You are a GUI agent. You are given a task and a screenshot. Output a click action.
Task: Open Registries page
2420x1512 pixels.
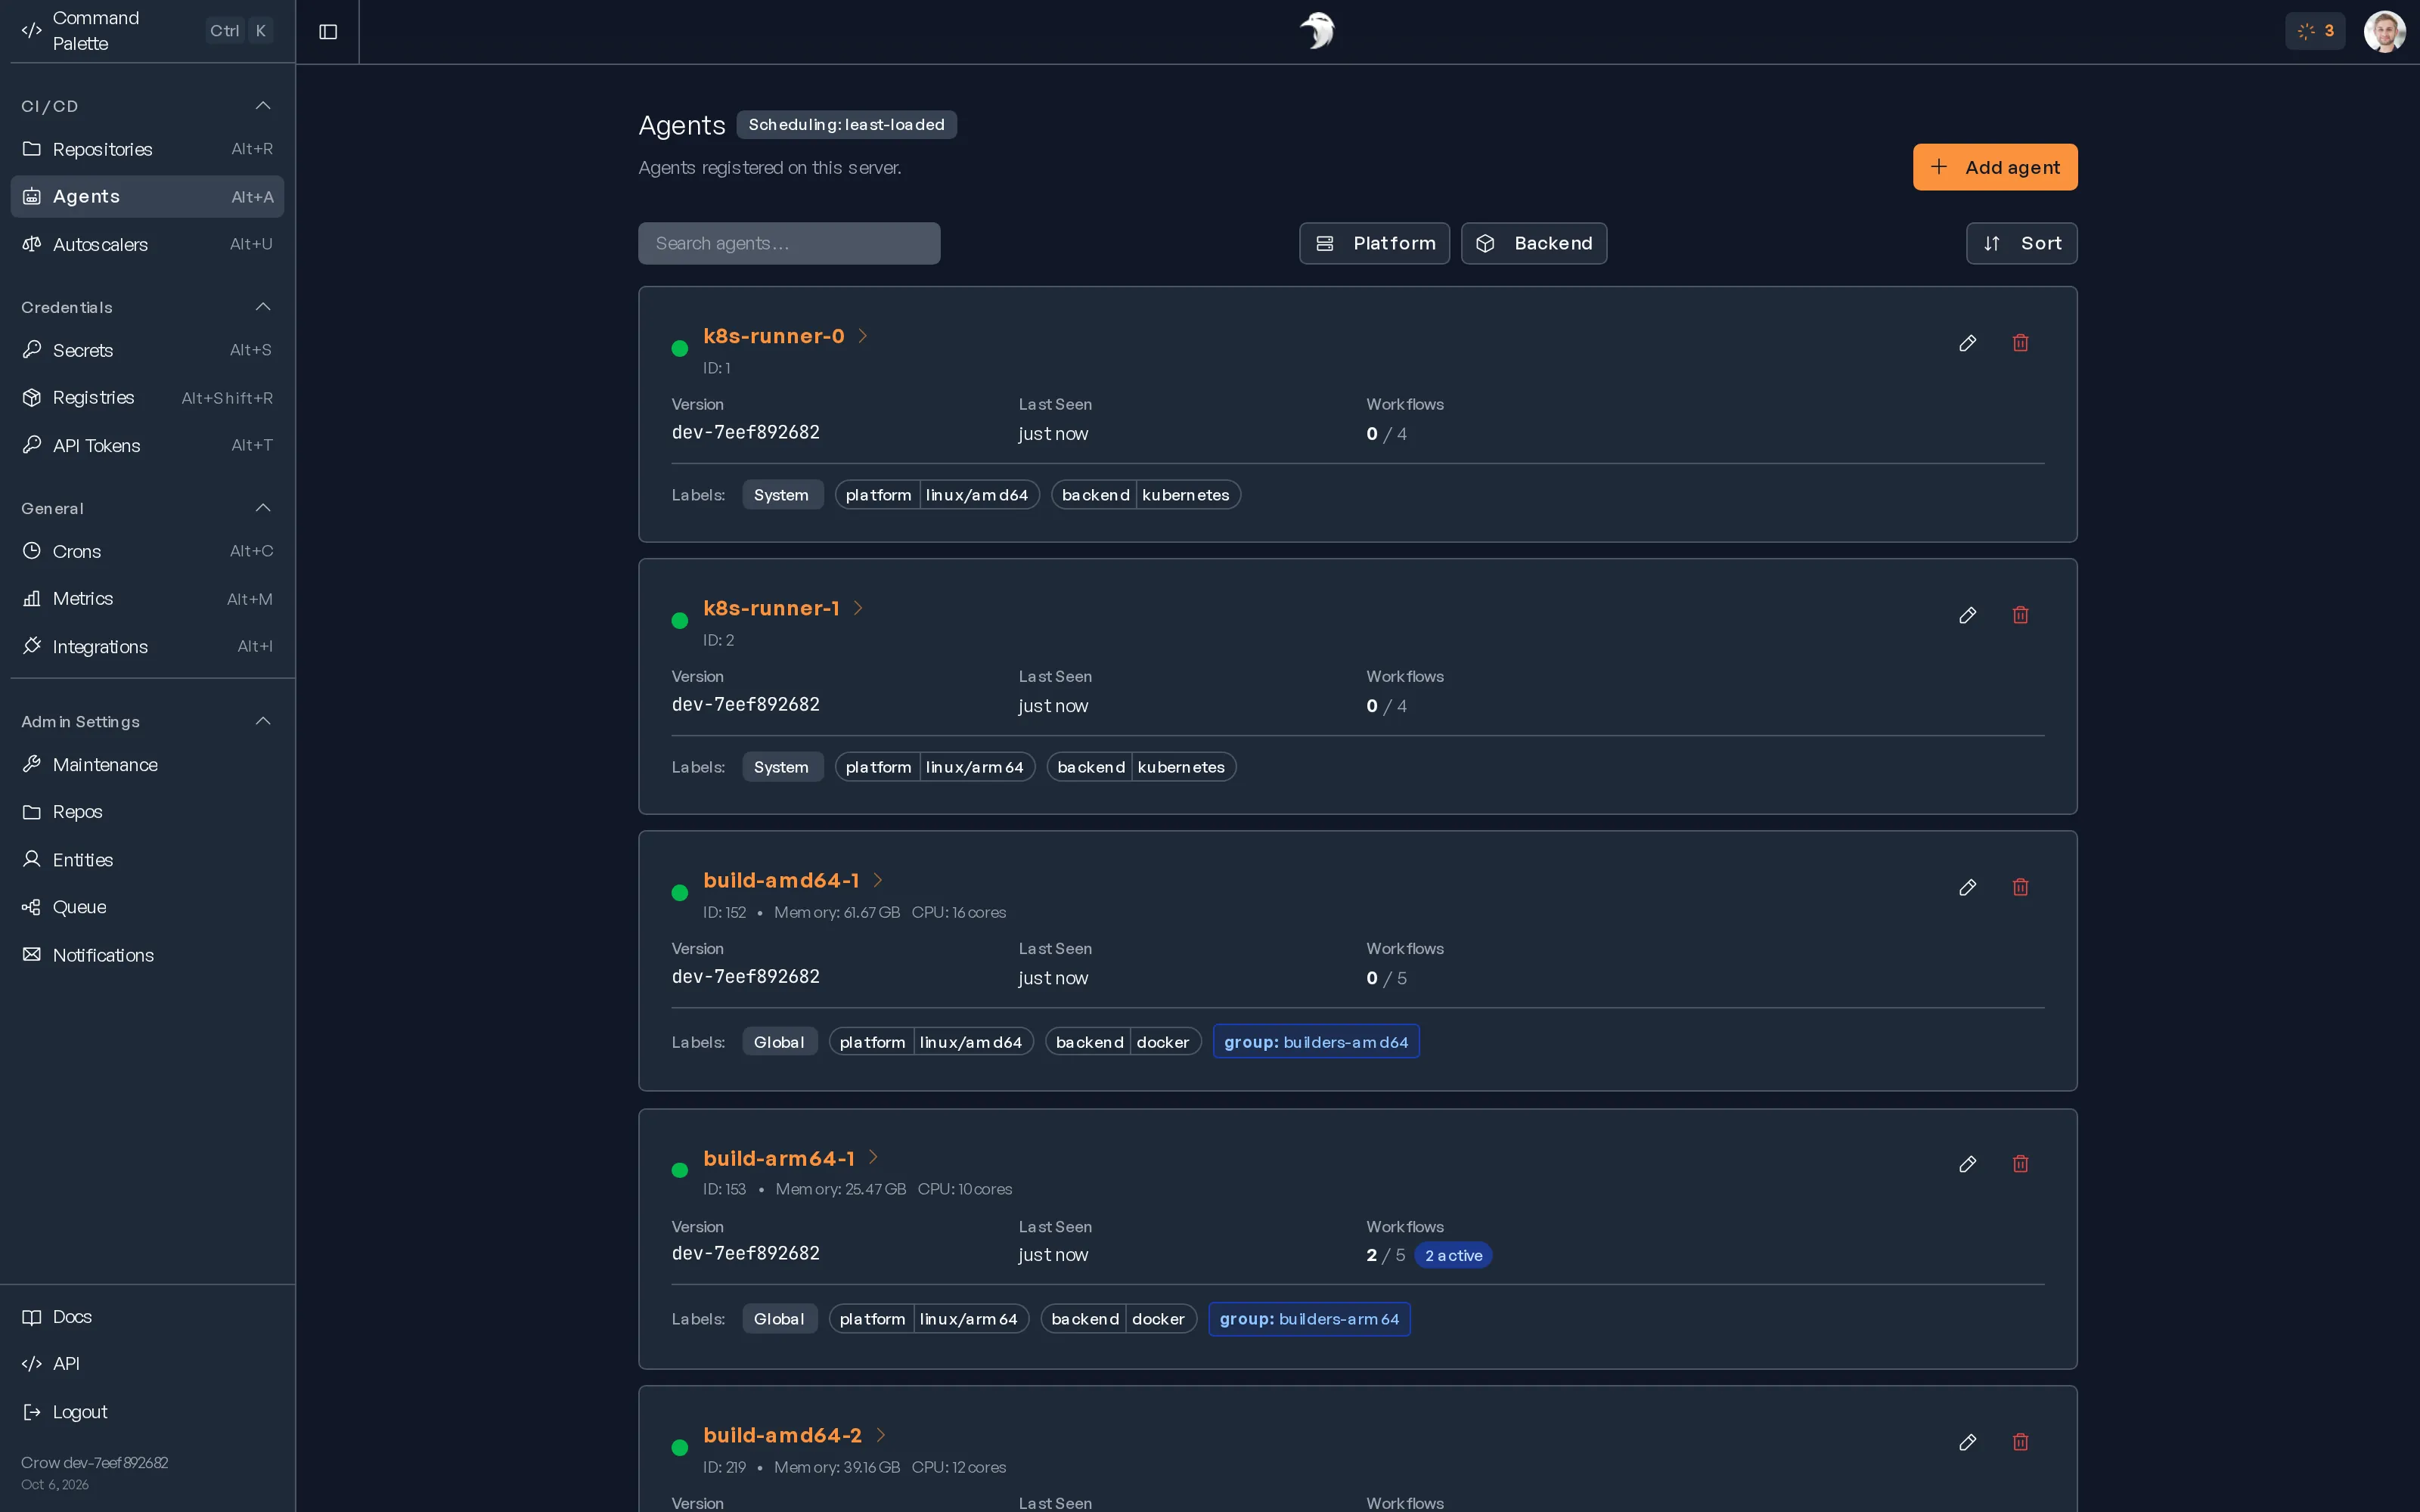147,398
